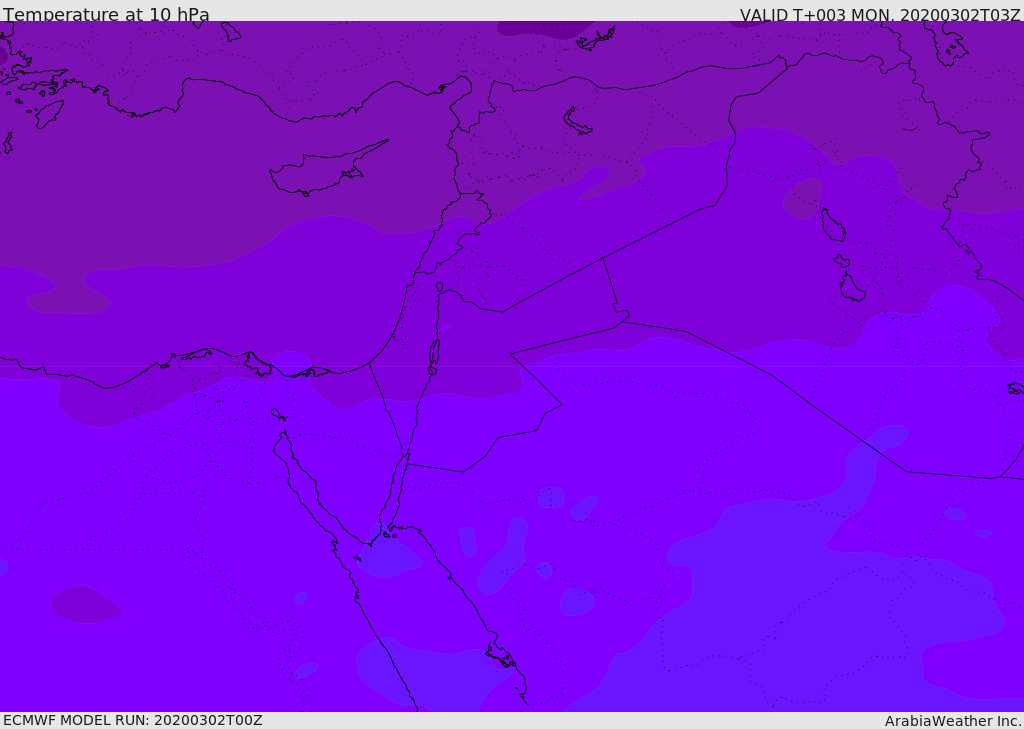Click the southernmost of three Iraqi lakes
The height and width of the screenshot is (729, 1024).
point(851,288)
